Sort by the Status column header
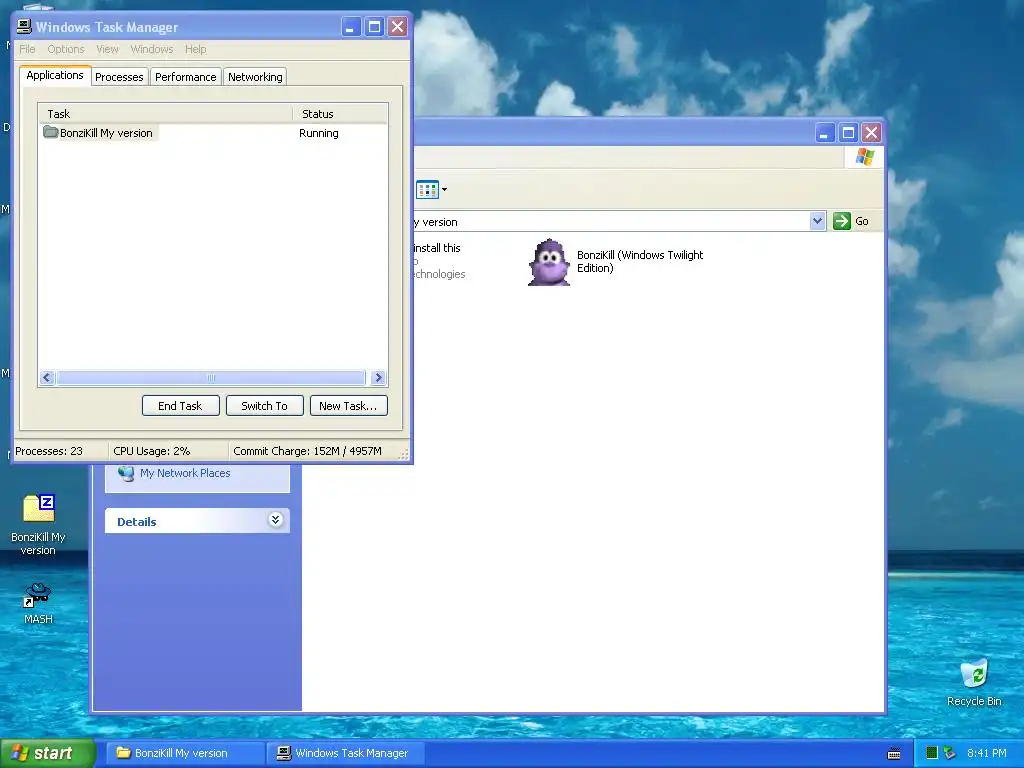Screen dimensions: 1024x768 click(340, 114)
